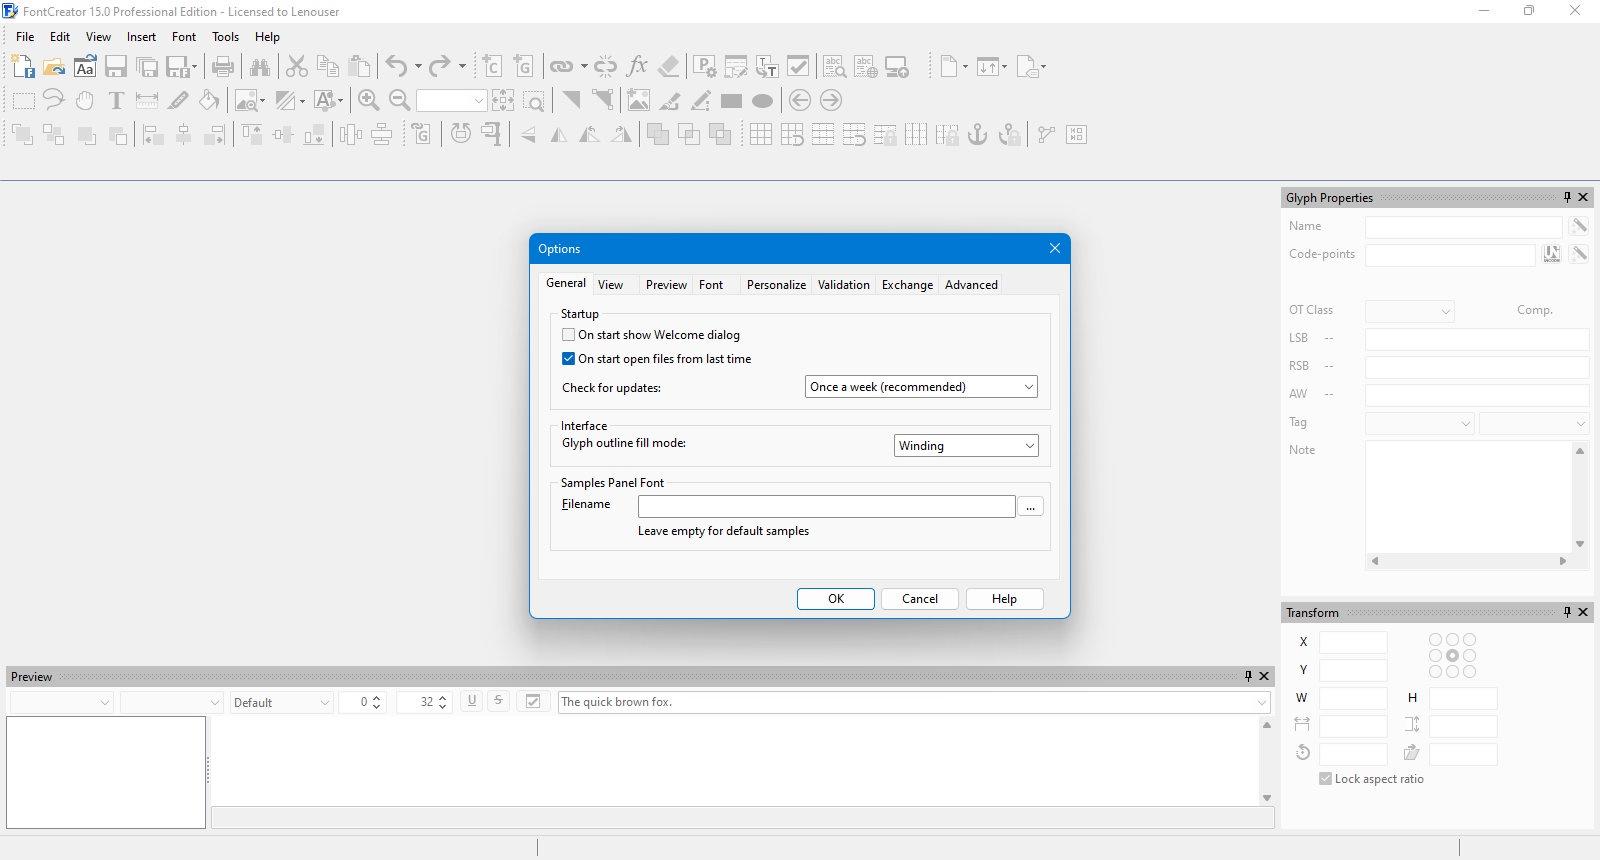Toggle Lock aspect ratio checkbox
Screen dimensions: 1600x860
1325,779
